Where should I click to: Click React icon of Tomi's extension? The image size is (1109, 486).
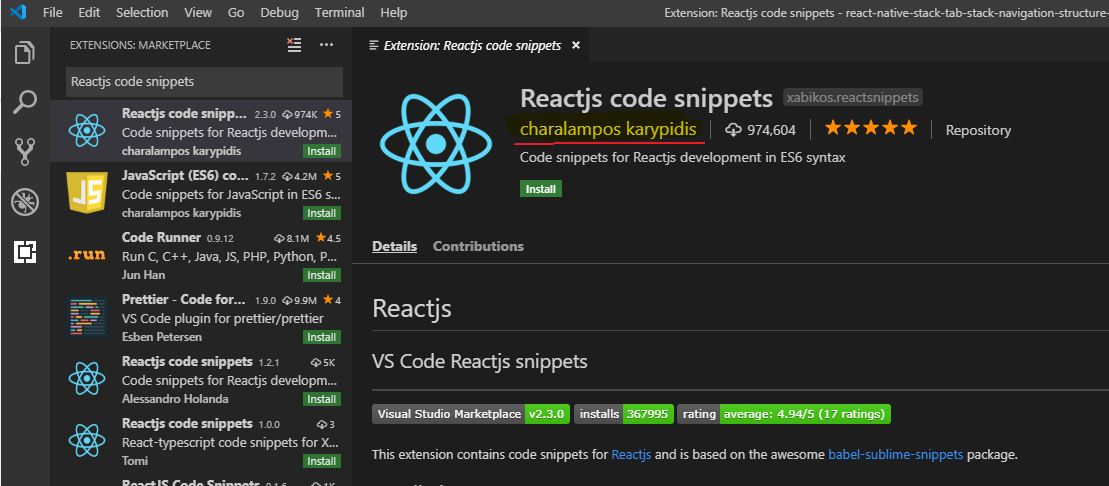pos(87,440)
